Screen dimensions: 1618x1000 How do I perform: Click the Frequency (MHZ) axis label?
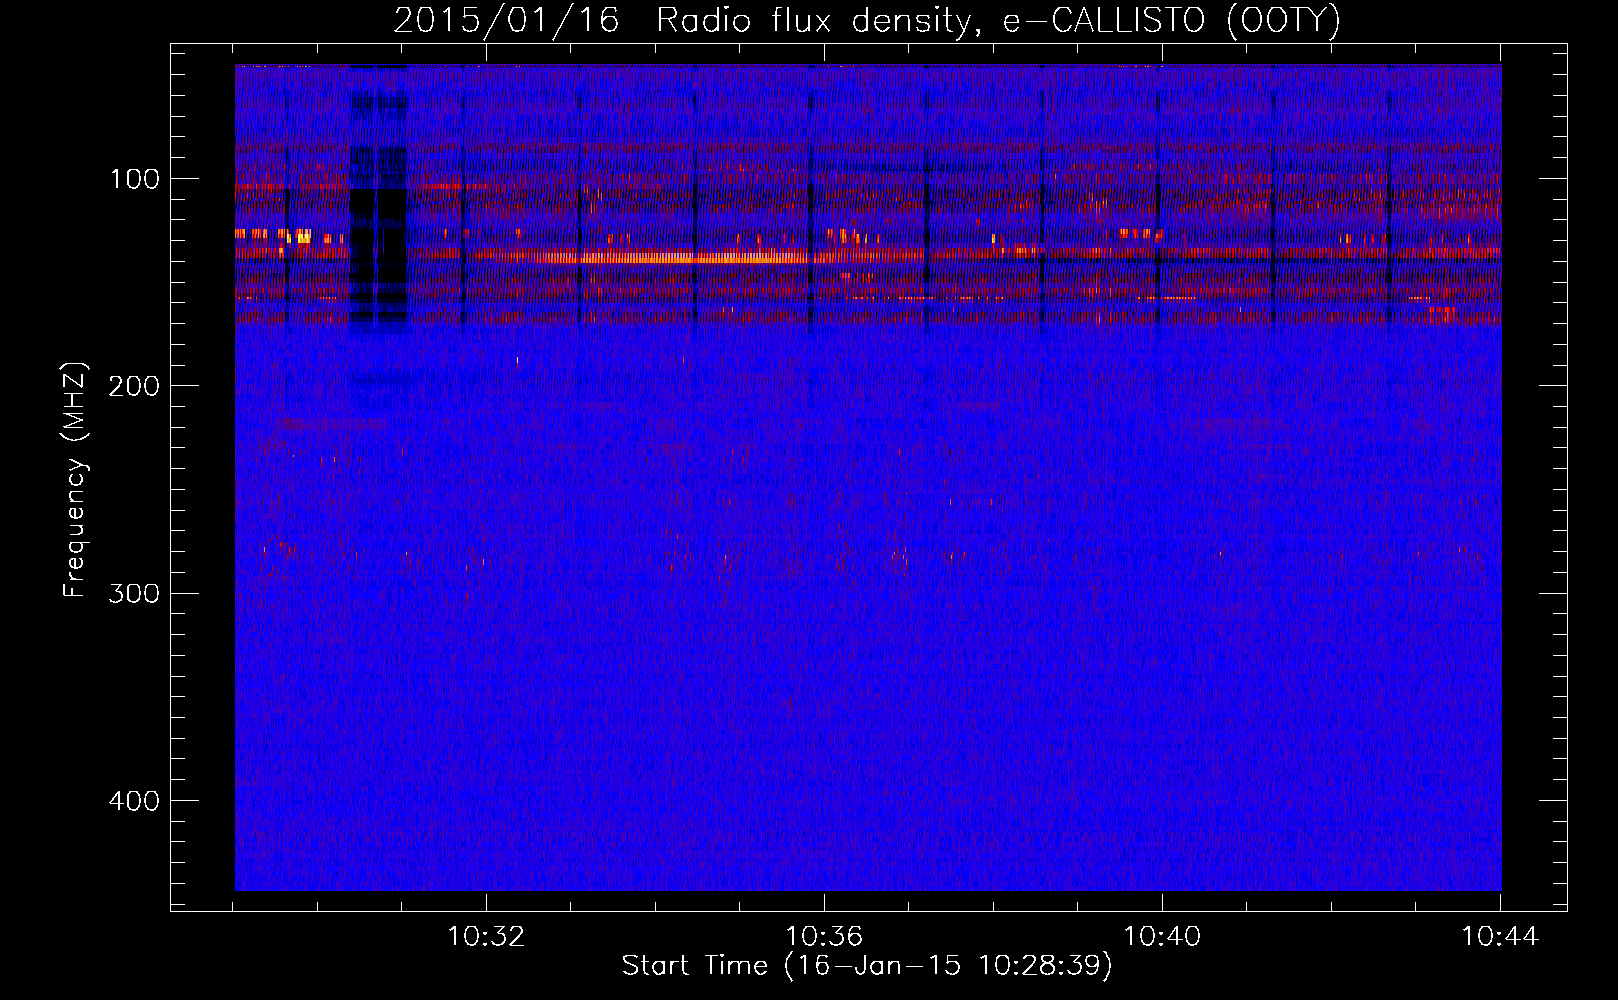pyautogui.click(x=76, y=479)
